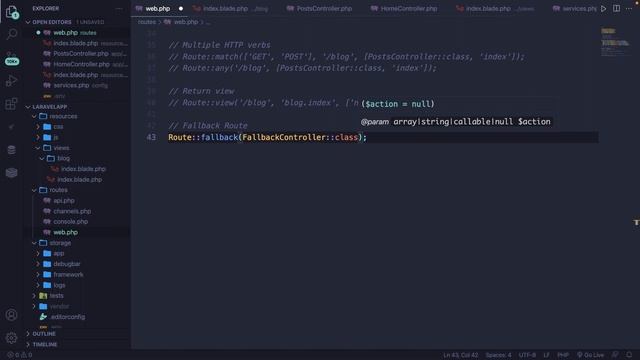Click the web.php breadcrumb segment
640x360 pixels.
tap(181, 22)
